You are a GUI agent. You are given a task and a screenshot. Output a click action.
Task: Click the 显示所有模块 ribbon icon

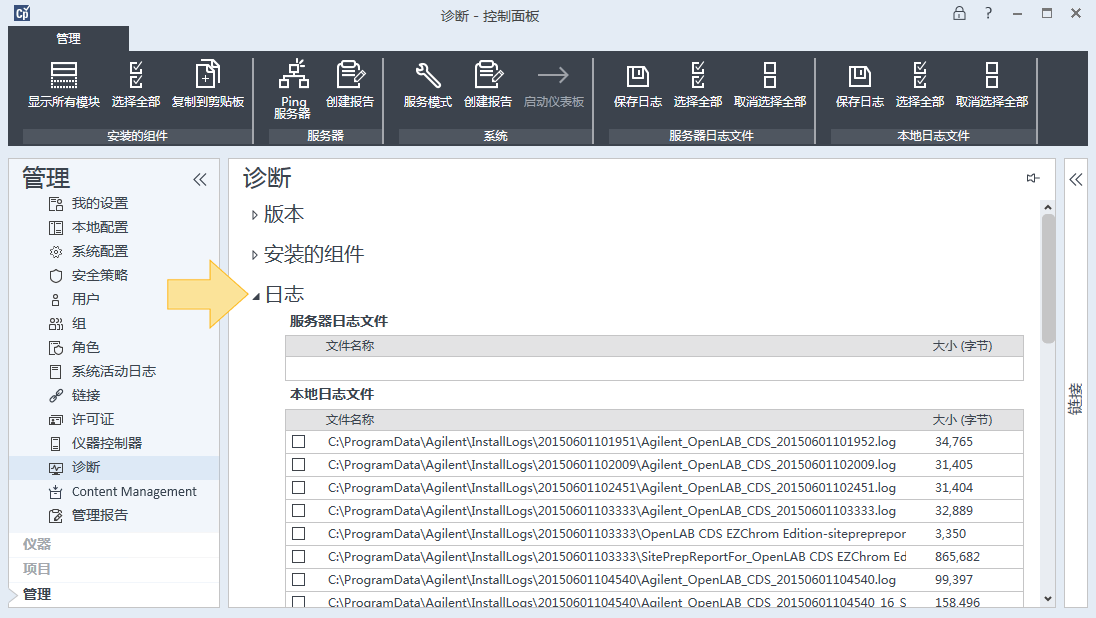click(64, 75)
